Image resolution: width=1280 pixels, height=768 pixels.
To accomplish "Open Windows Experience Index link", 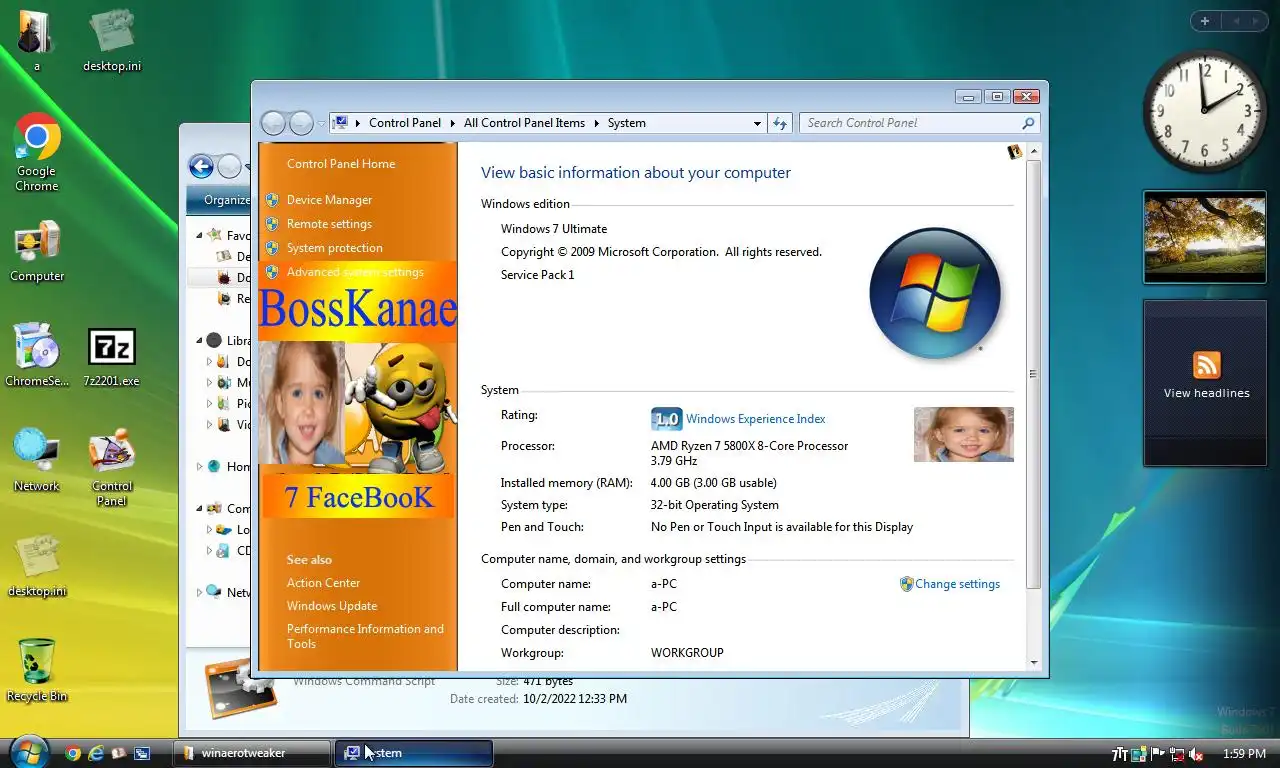I will [x=756, y=419].
